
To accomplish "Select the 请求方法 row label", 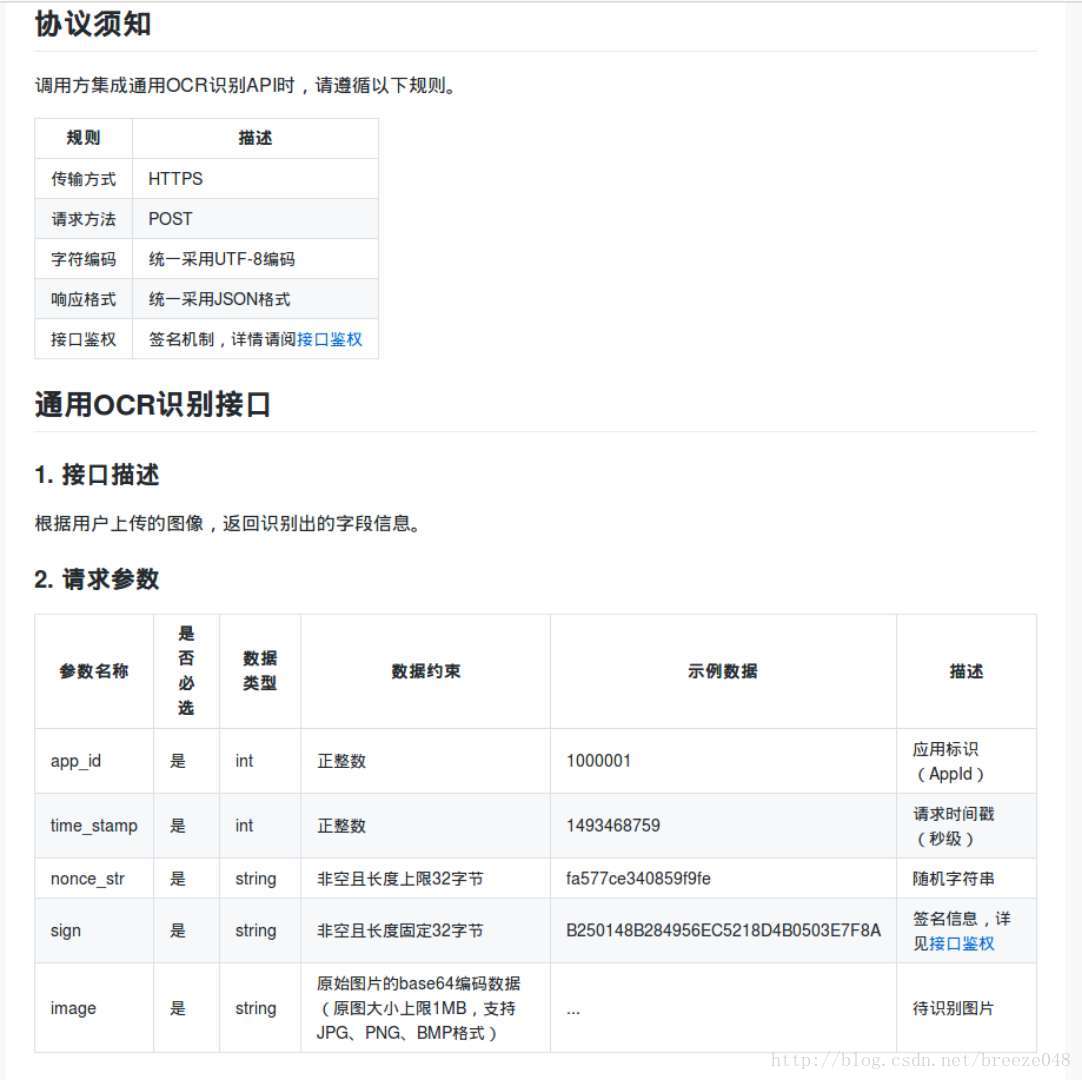I will click(83, 219).
